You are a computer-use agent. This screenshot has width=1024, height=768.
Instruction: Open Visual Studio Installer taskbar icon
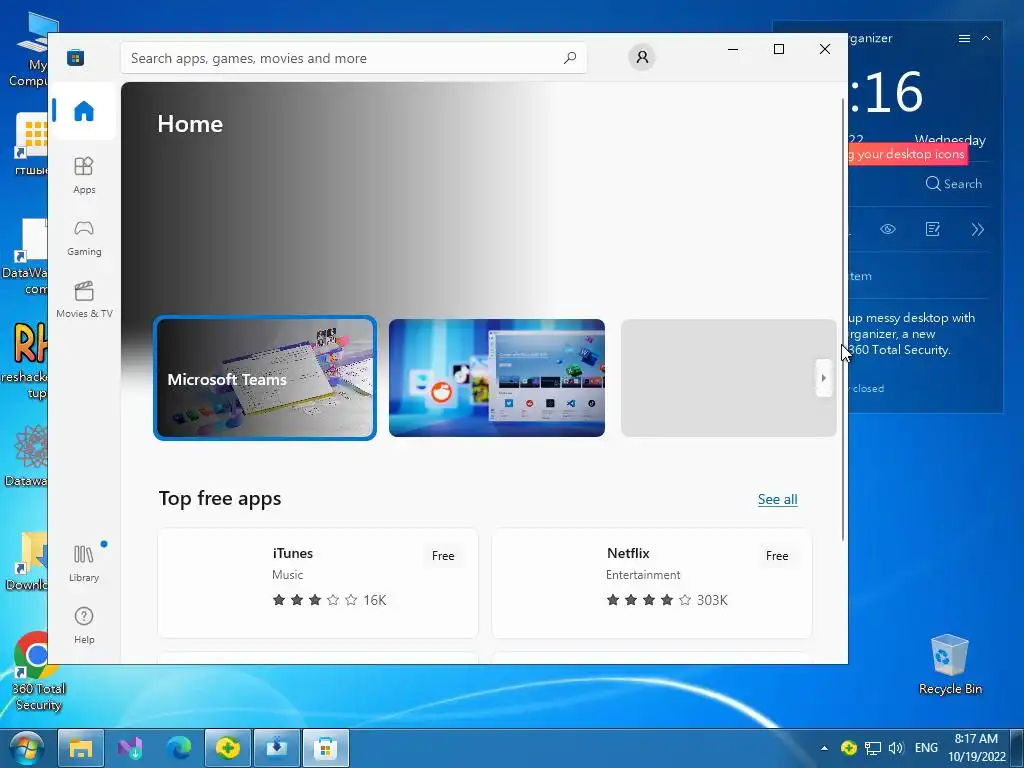pyautogui.click(x=130, y=748)
